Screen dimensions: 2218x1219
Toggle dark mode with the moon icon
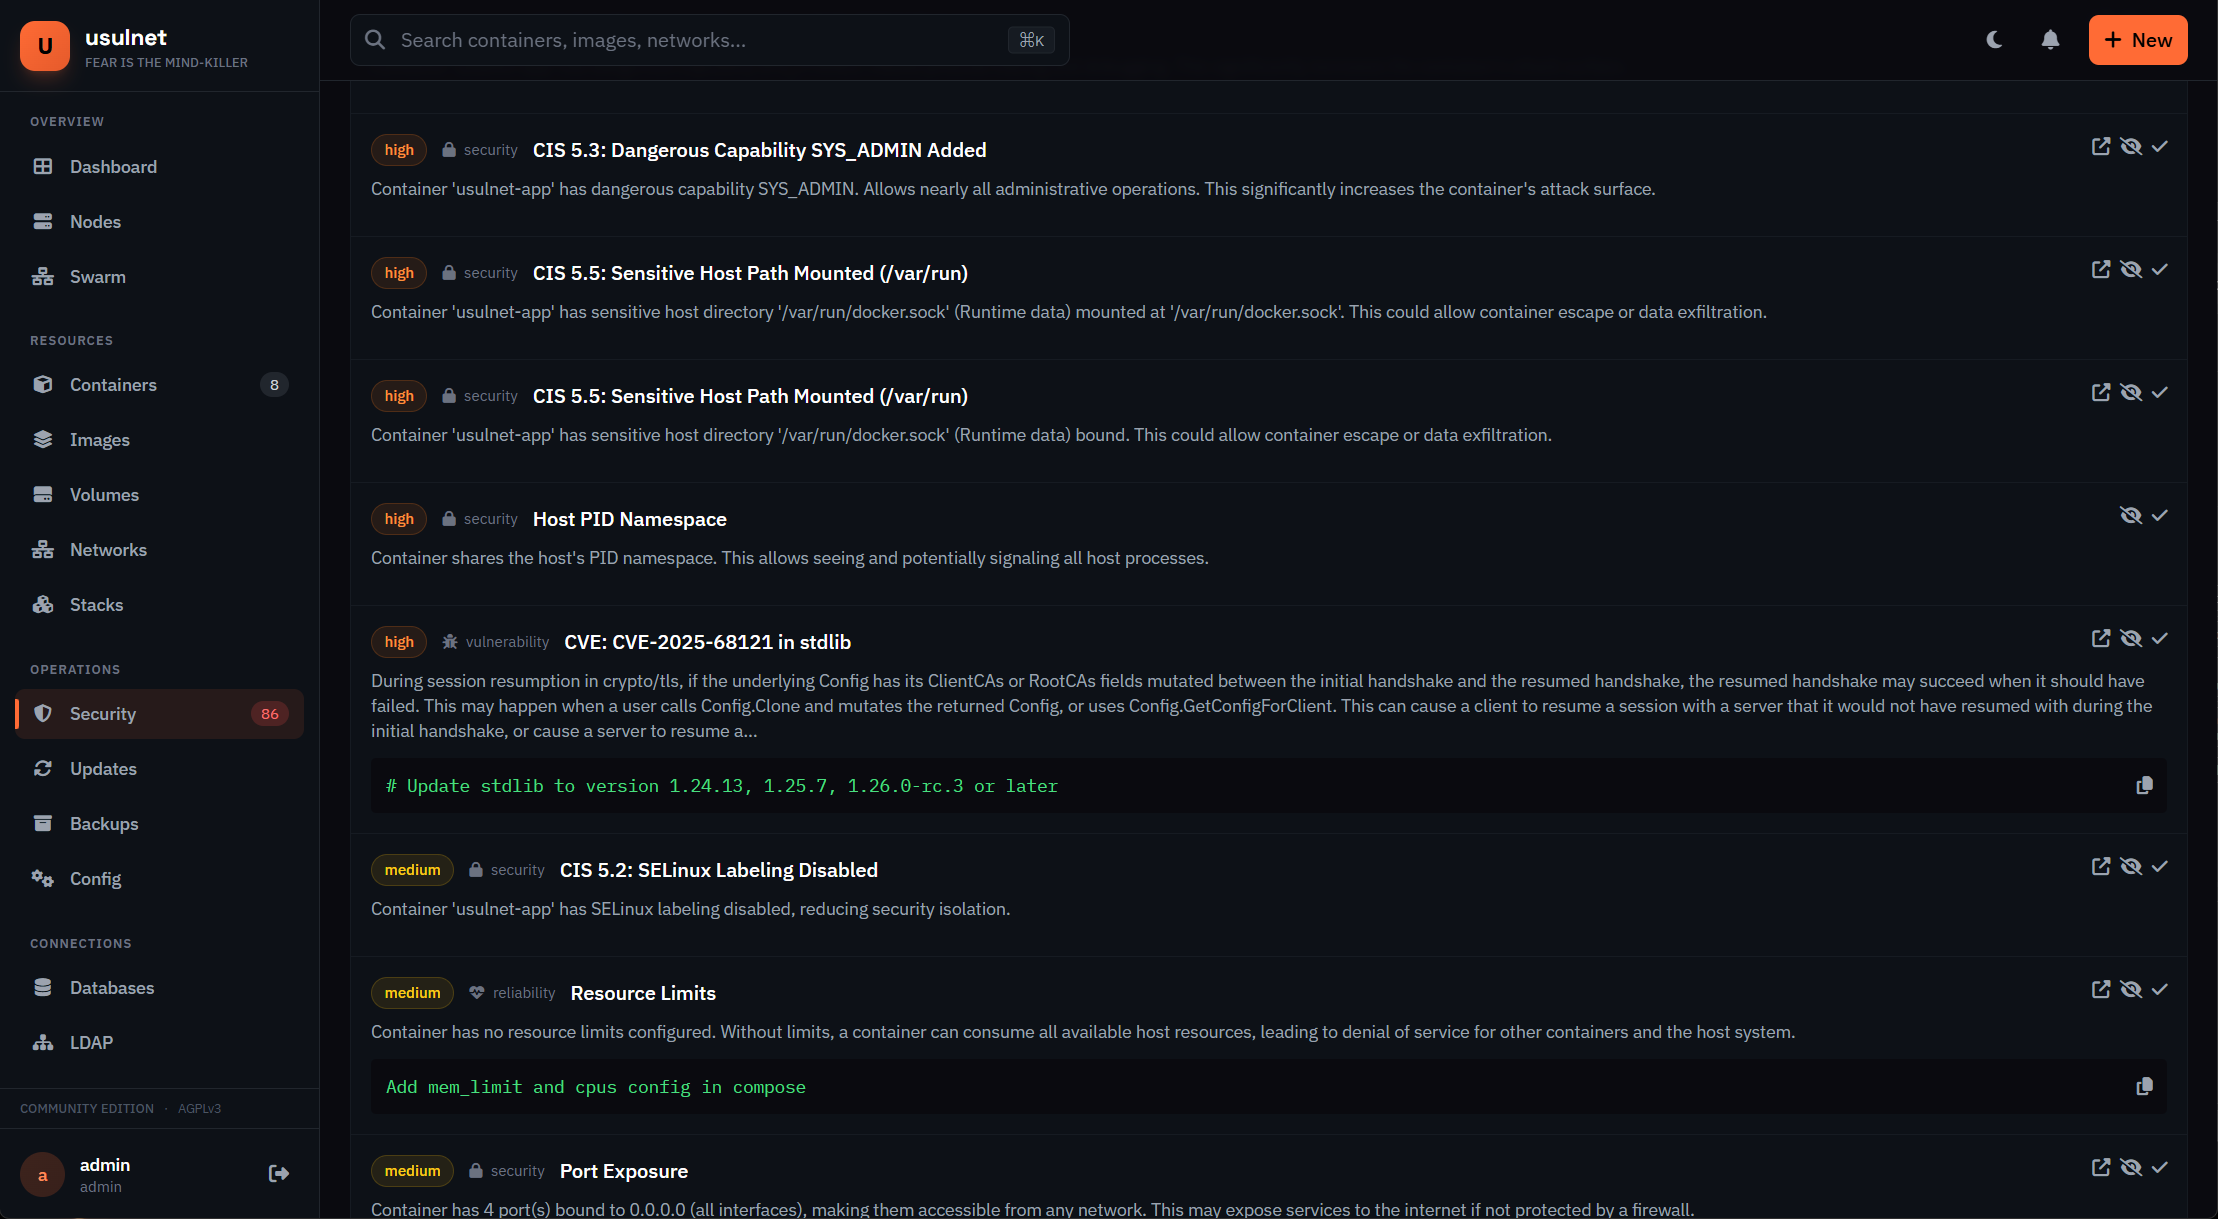[x=1994, y=40]
